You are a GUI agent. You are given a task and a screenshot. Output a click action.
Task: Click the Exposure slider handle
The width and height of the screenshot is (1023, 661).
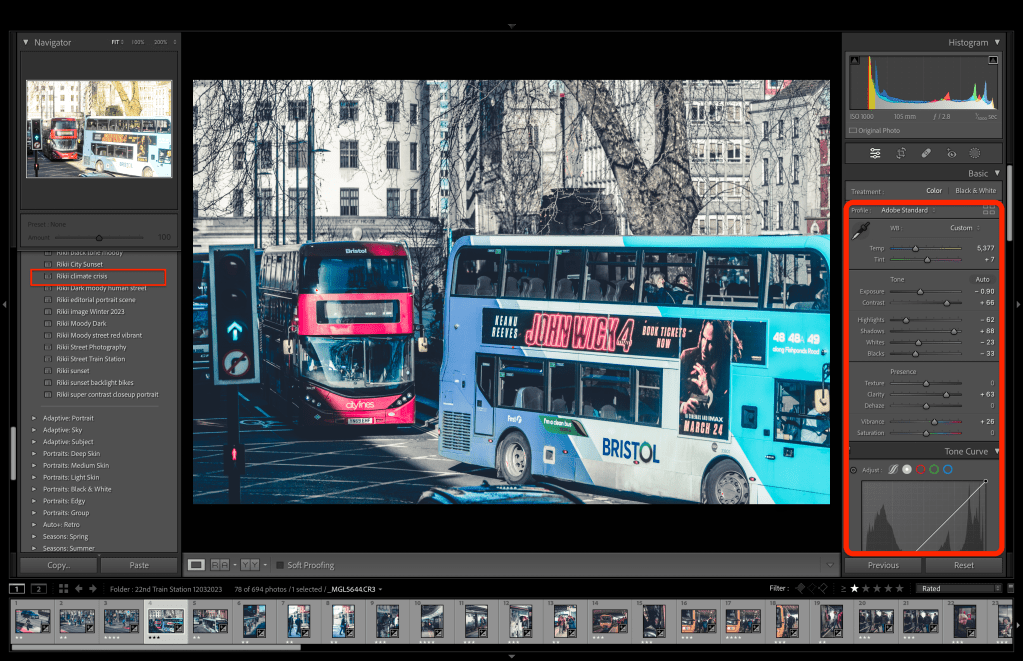pyautogui.click(x=920, y=291)
